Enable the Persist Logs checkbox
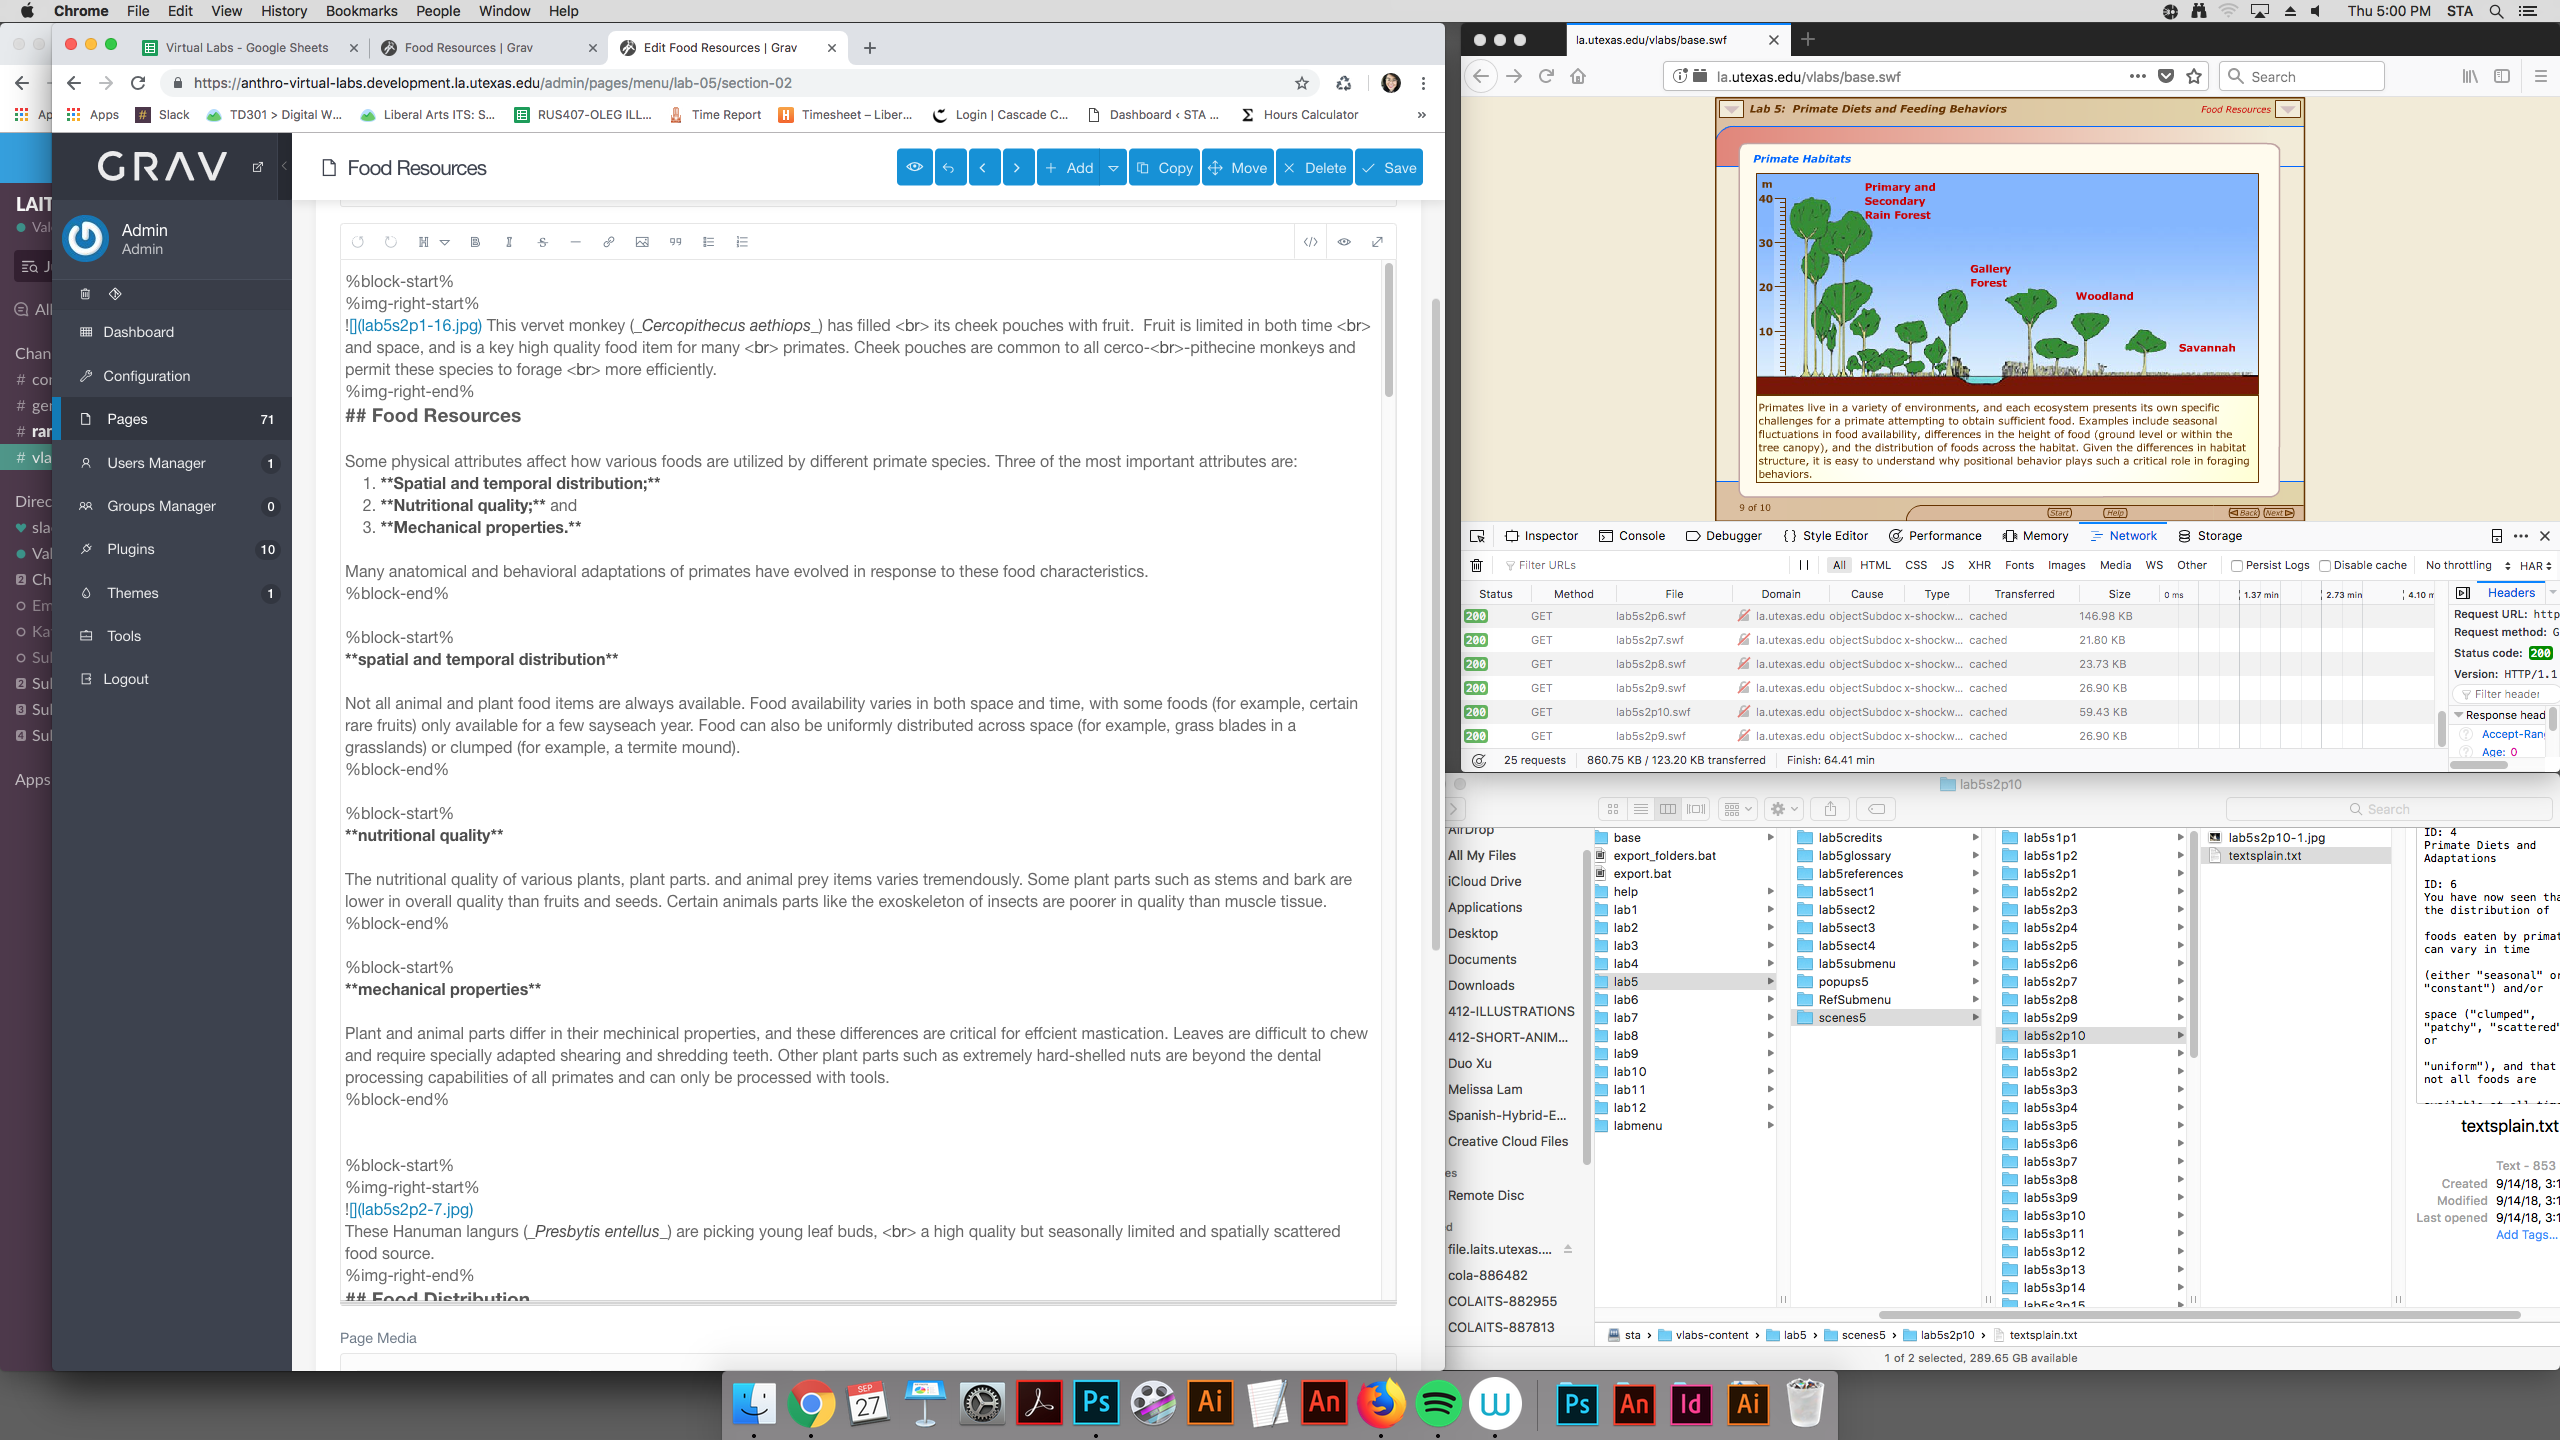2560x1440 pixels. pos(2237,566)
